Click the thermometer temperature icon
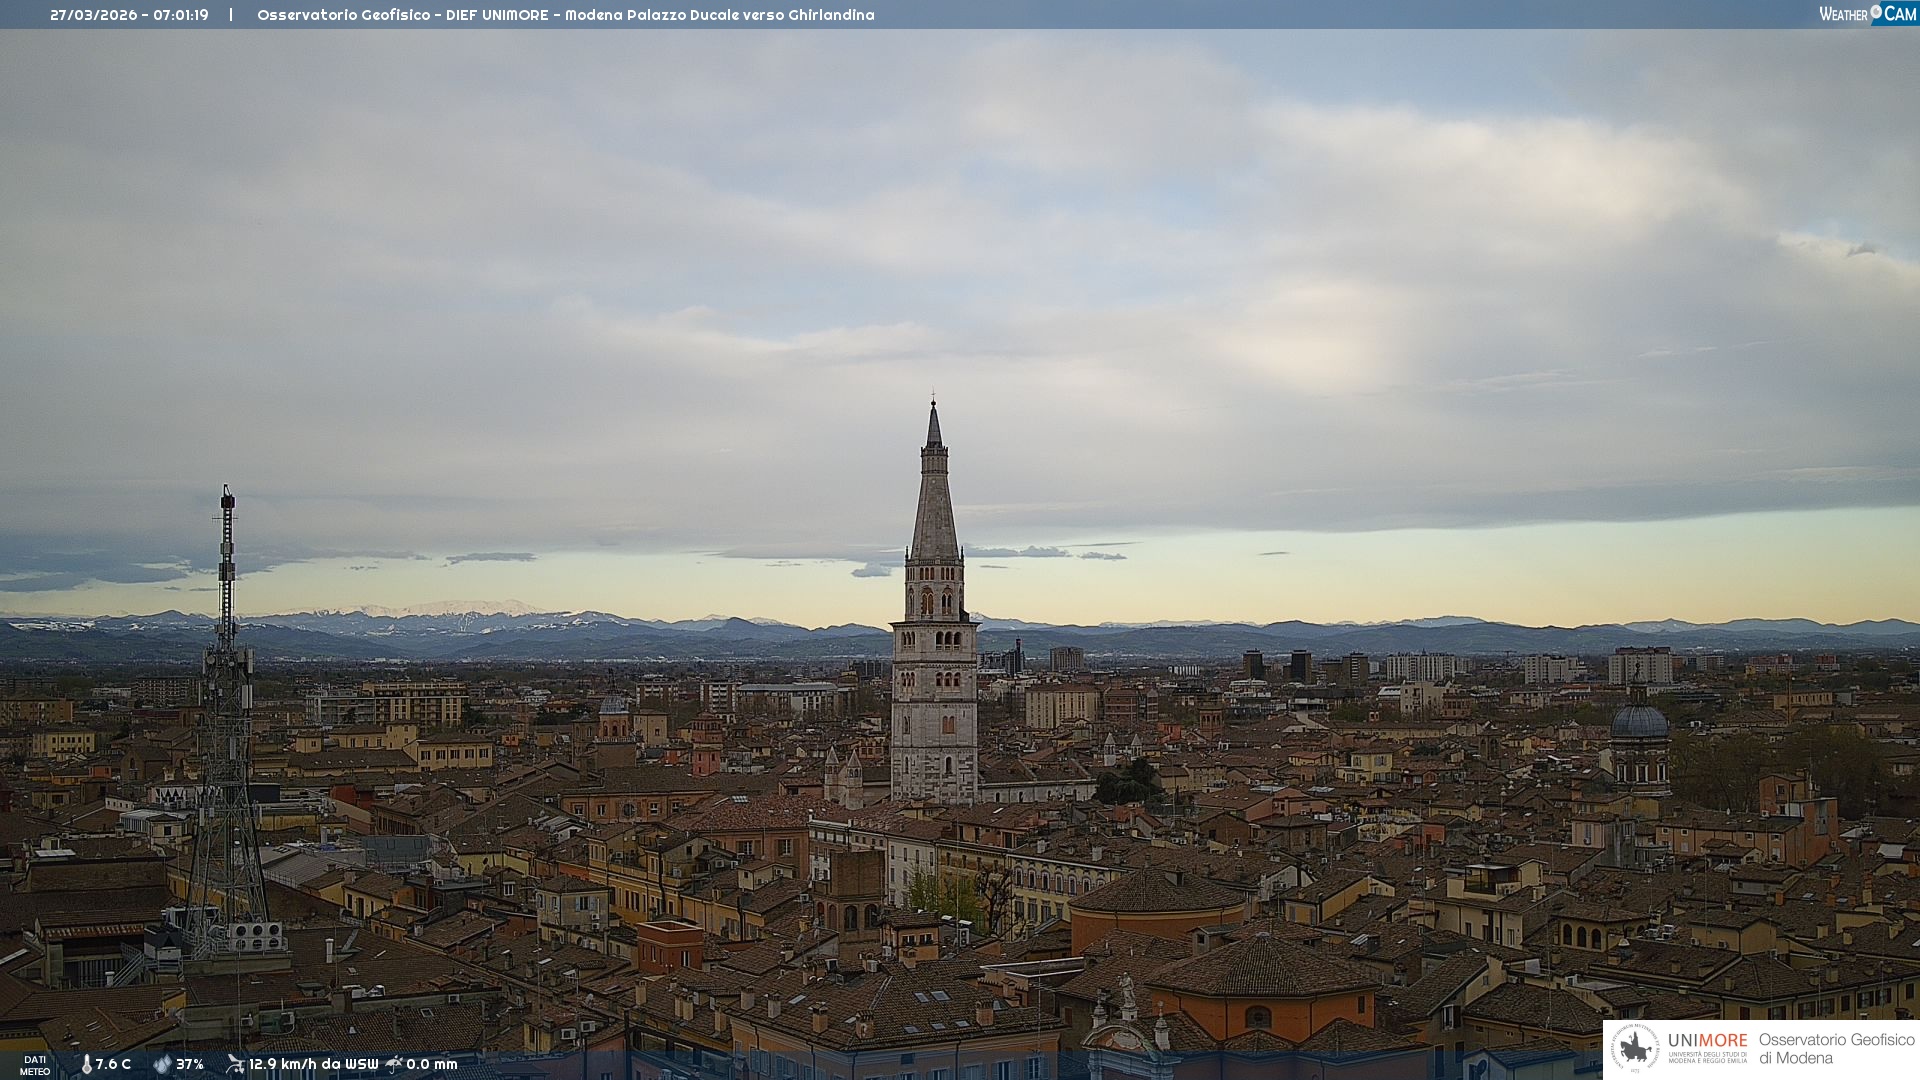The image size is (1920, 1080). point(86,1064)
